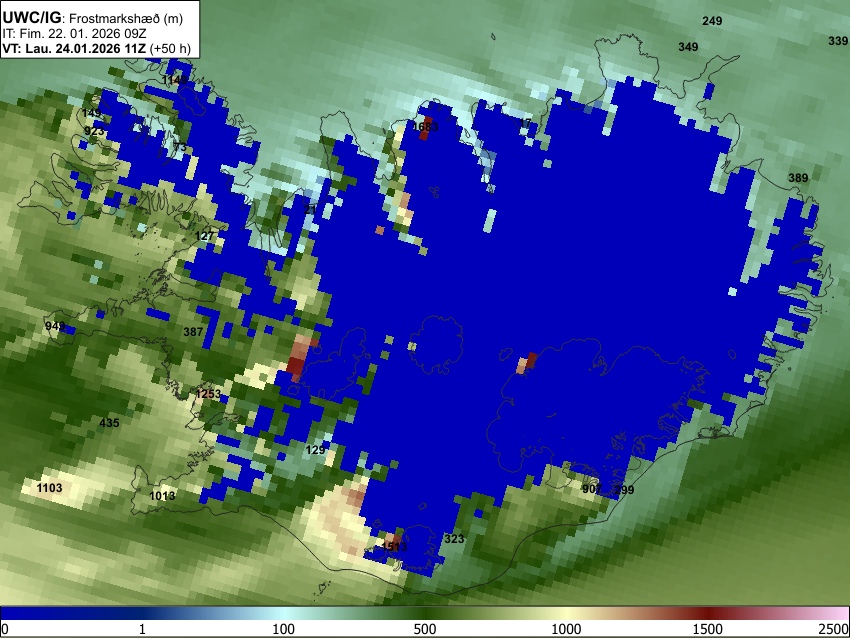Click the 'IT: Fim. 22. 01. 2026 09Z' line
Screen dimensions: 850x638
(x=74, y=34)
